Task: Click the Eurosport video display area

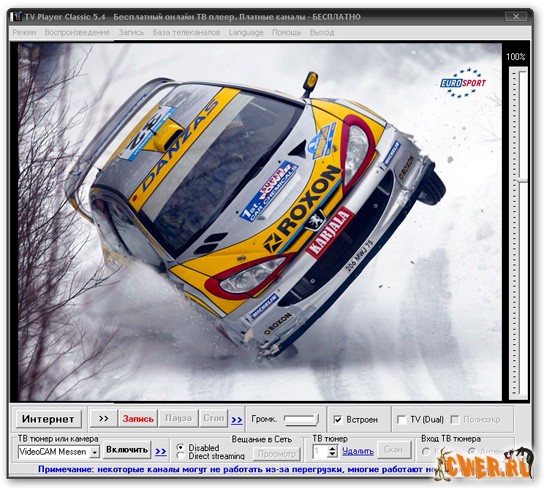Action: tap(260, 222)
